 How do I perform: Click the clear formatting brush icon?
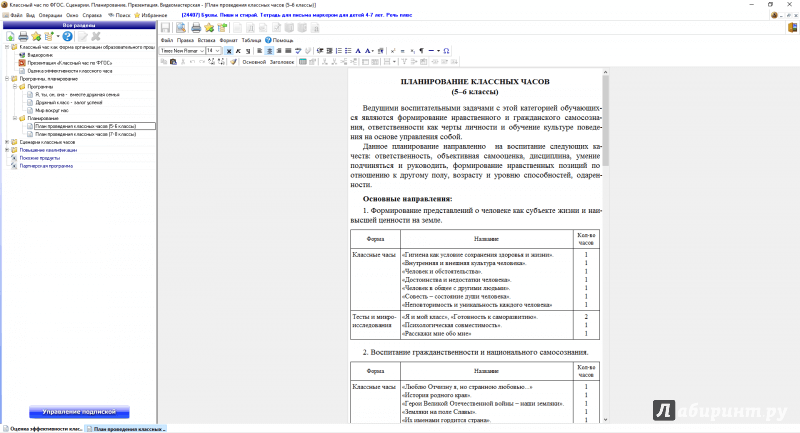click(x=233, y=62)
